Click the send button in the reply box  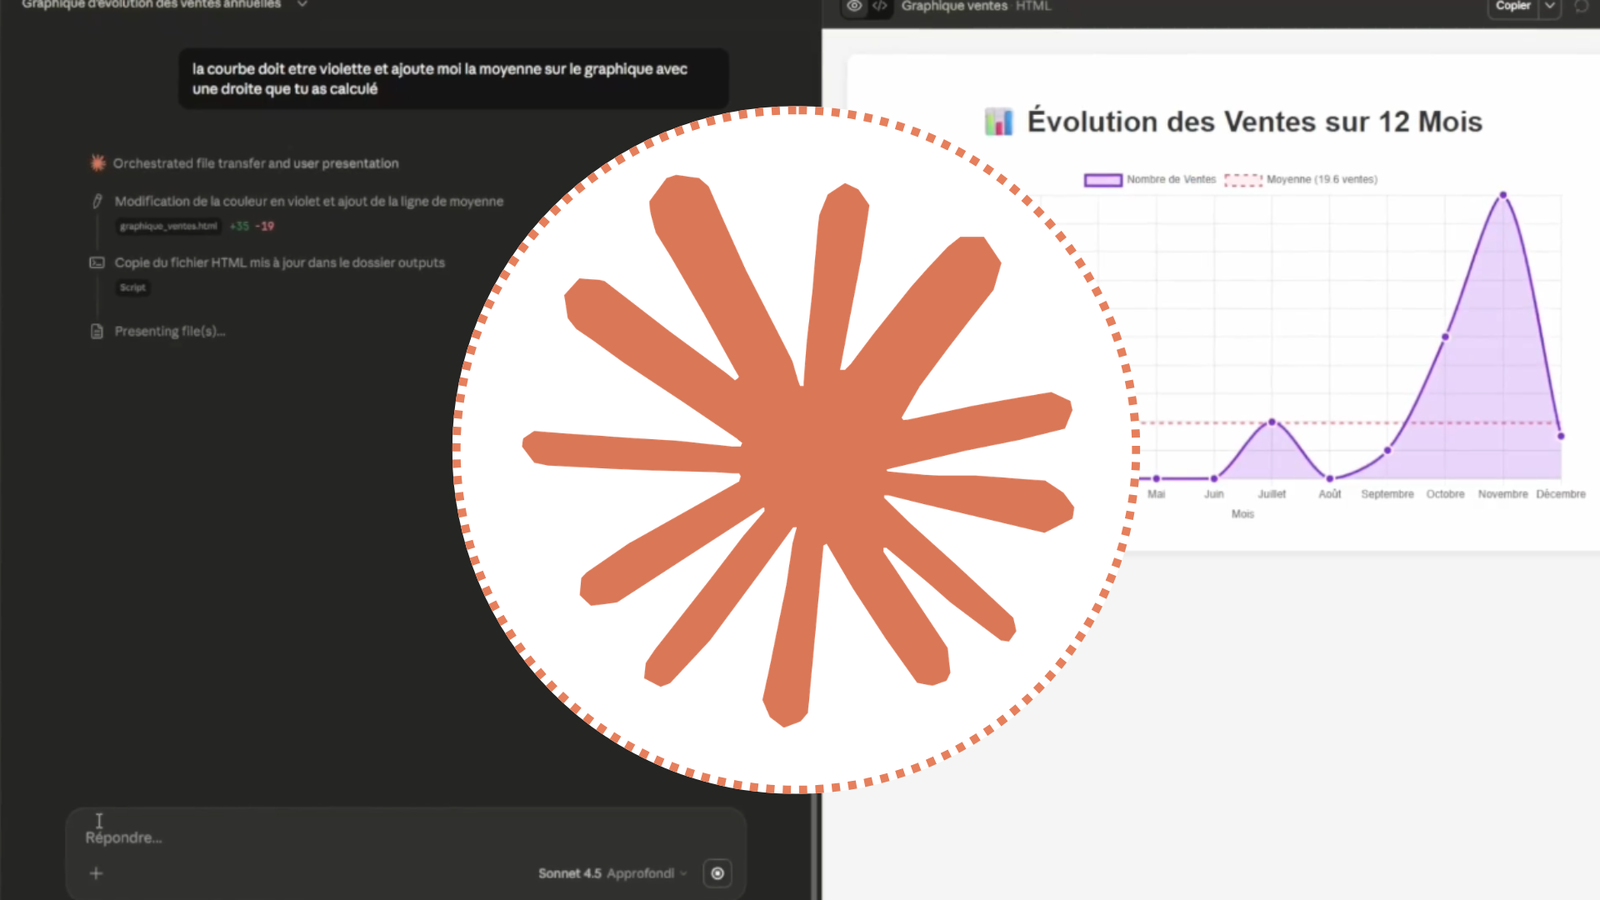pyautogui.click(x=717, y=873)
